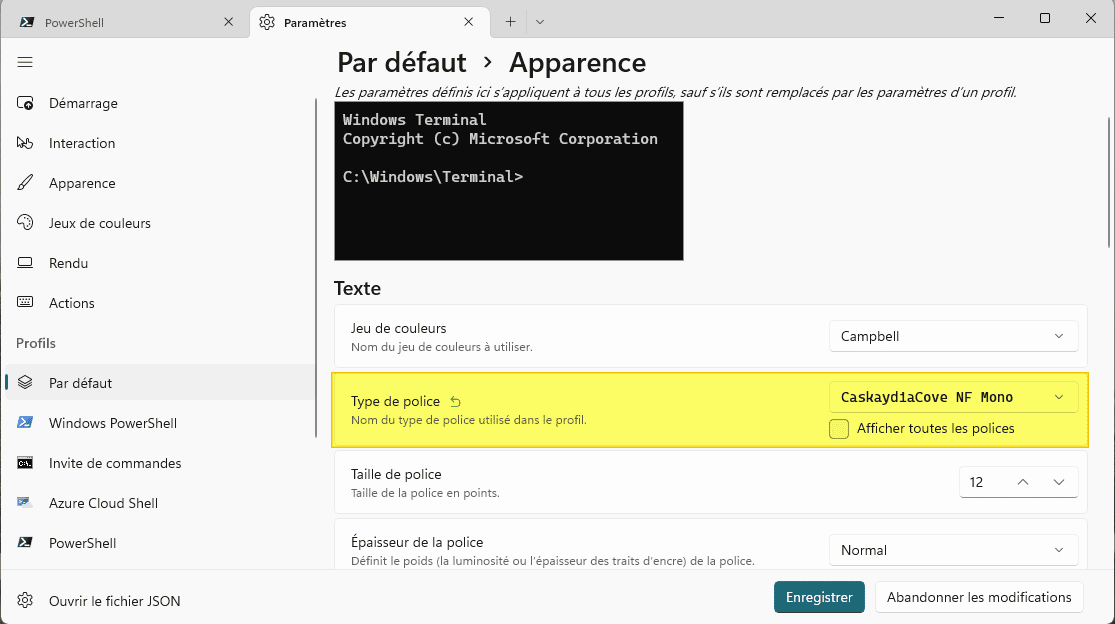Click the Enregistrer button
The image size is (1115, 624).
tap(819, 597)
